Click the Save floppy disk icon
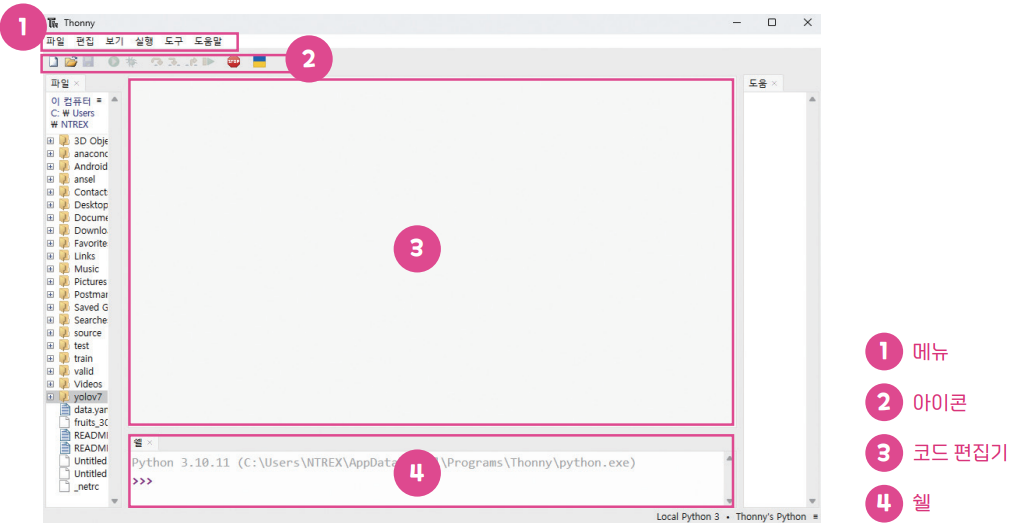Viewport: 1013px width, 528px height. click(x=89, y=62)
